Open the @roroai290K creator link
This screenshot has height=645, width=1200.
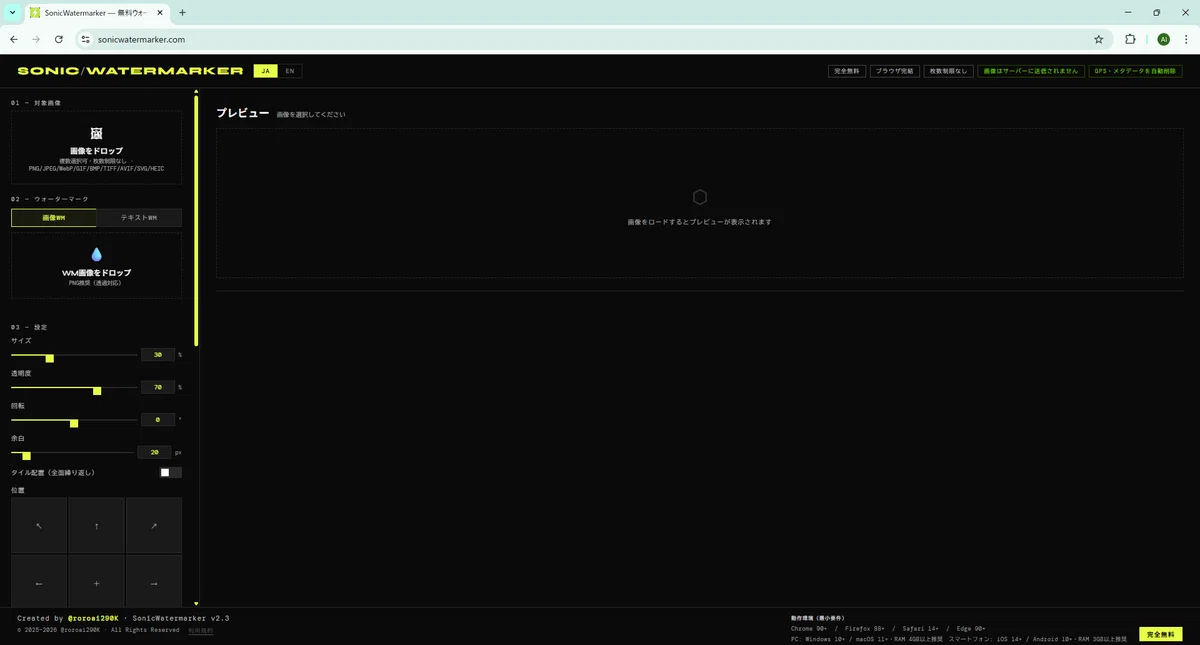(x=92, y=618)
